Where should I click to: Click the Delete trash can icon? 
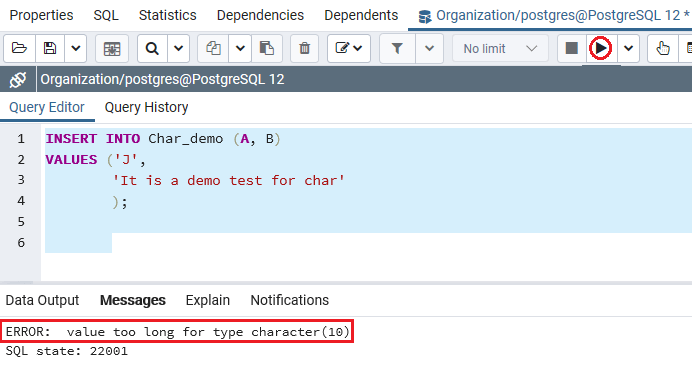click(x=305, y=48)
